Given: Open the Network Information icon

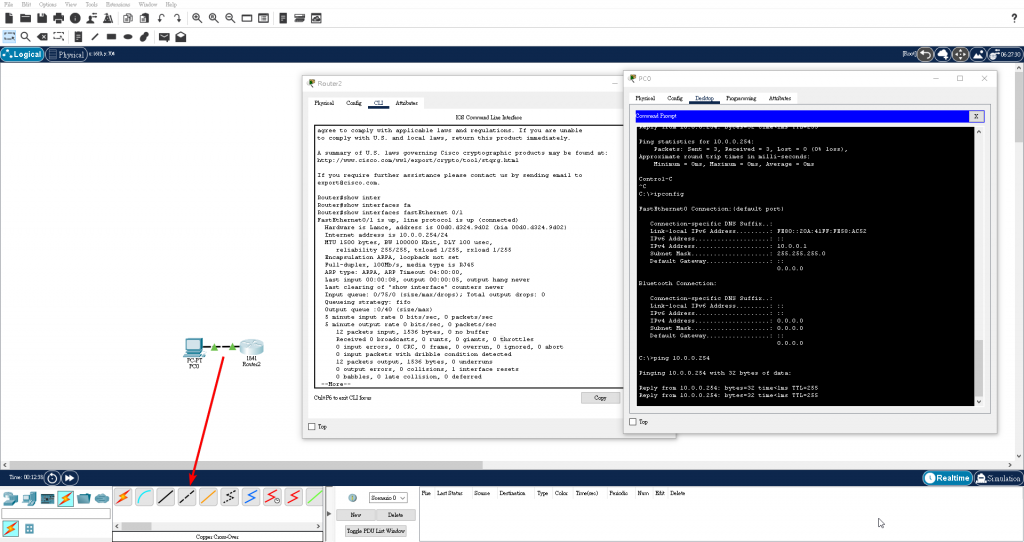Looking at the screenshot, I should (75, 18).
